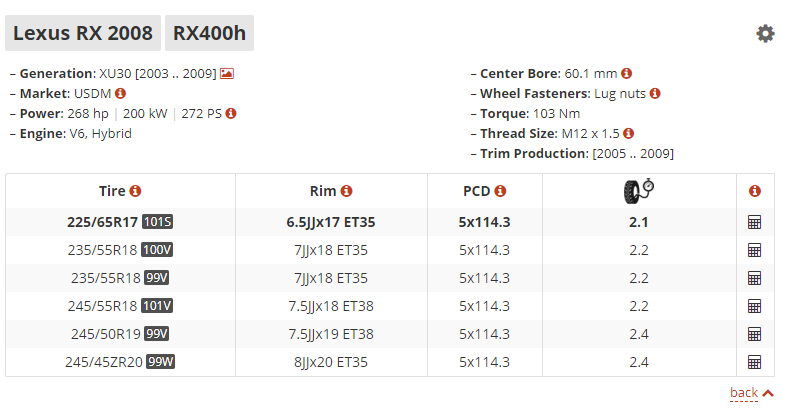795x411 pixels.
Task: Click the Lexus RX 2008 title button
Action: (x=82, y=33)
